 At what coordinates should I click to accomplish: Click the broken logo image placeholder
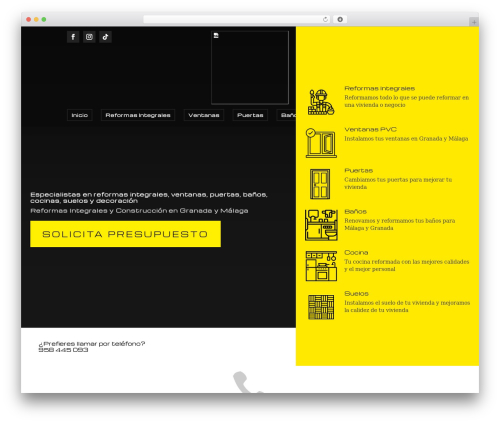250,68
